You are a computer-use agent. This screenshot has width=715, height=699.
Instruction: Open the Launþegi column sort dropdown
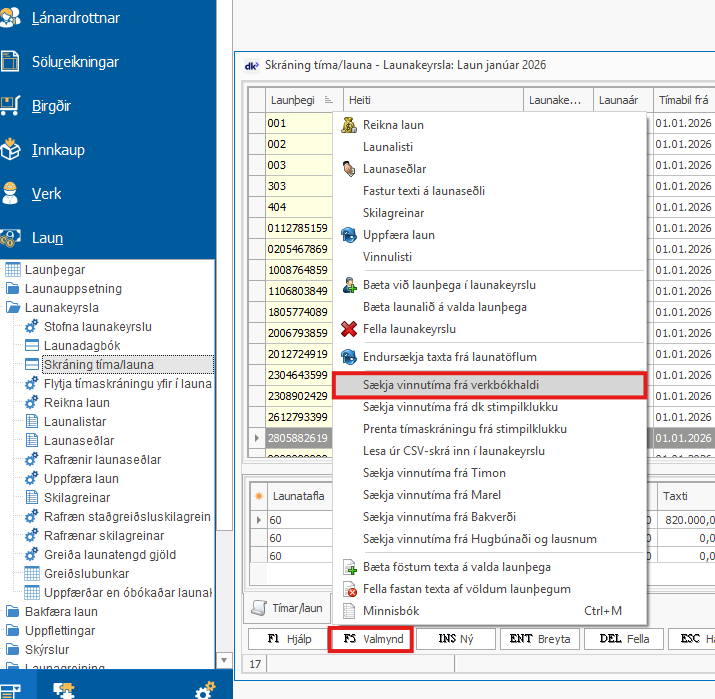(329, 100)
